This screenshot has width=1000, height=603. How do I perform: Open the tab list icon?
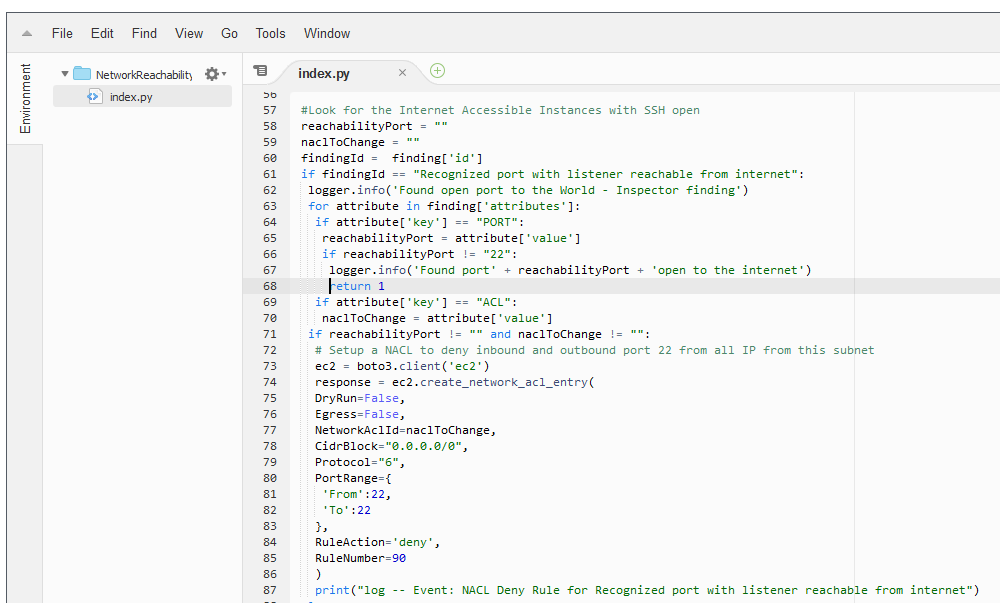[x=260, y=71]
